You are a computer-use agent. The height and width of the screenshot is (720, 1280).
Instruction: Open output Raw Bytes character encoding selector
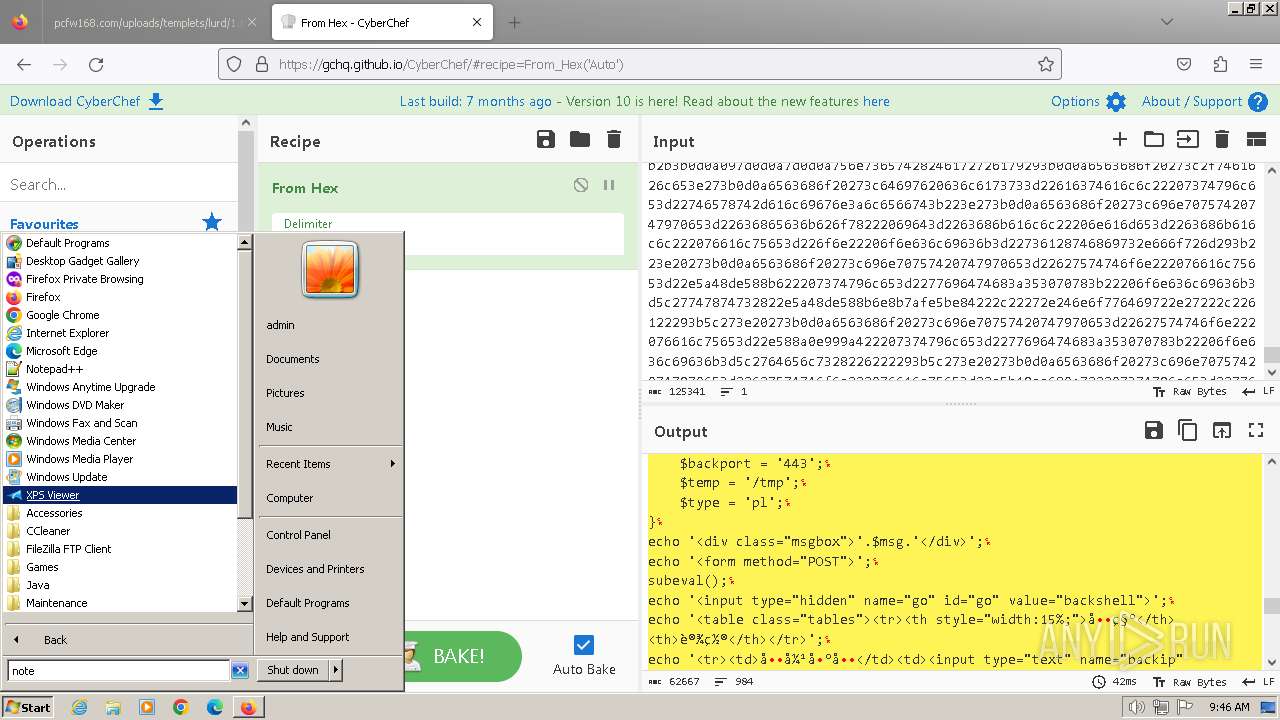(x=1190, y=681)
